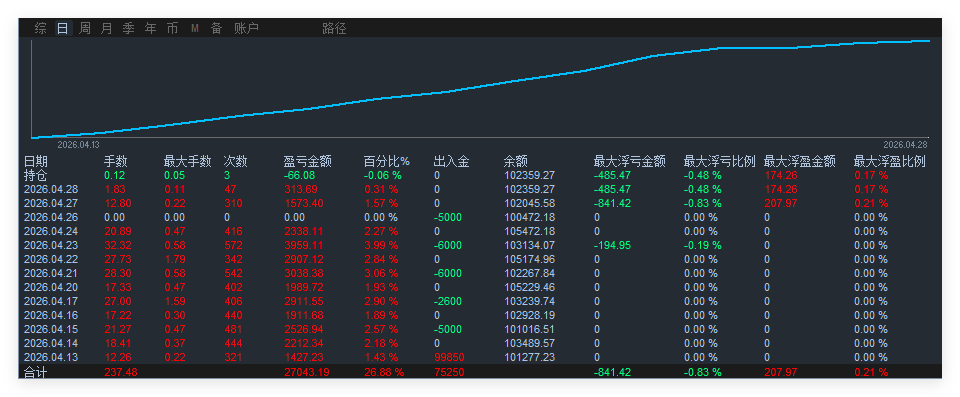Click the floating profit 207.97 on 2026.04.27

coord(781,203)
